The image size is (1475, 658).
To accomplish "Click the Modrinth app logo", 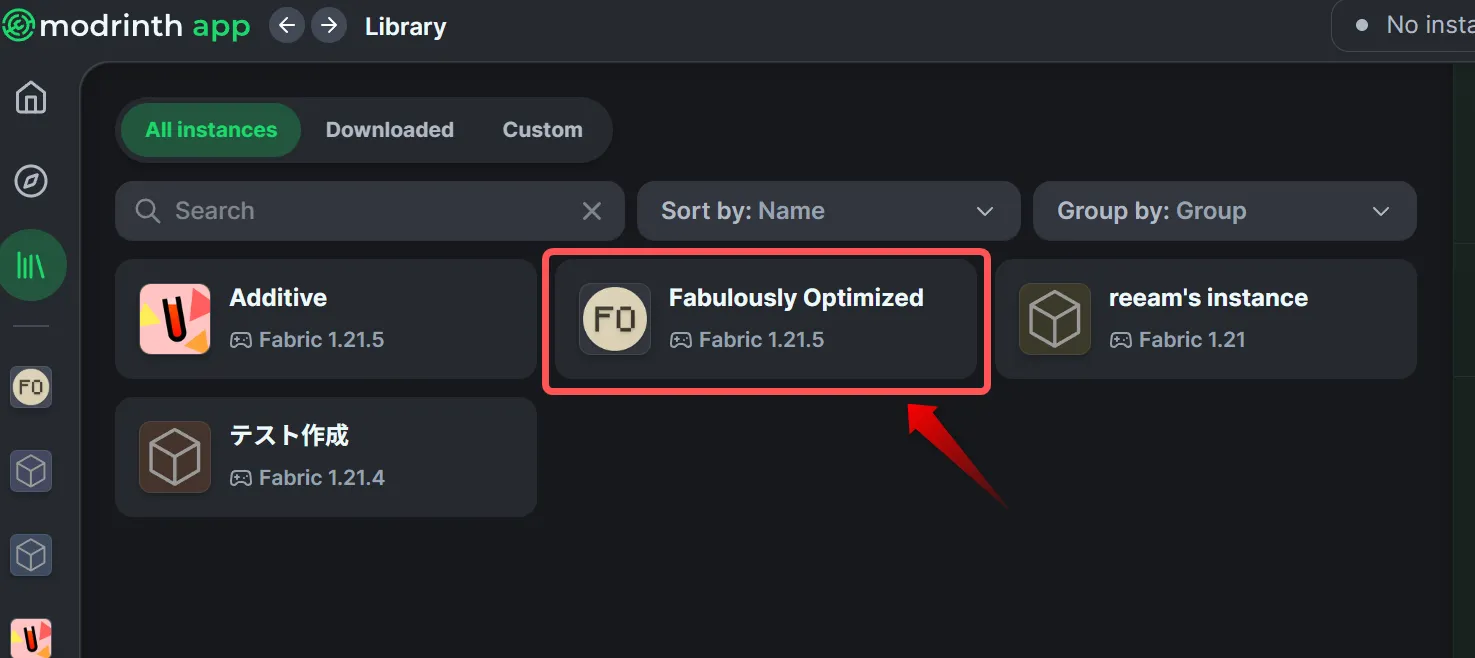I will pos(125,26).
